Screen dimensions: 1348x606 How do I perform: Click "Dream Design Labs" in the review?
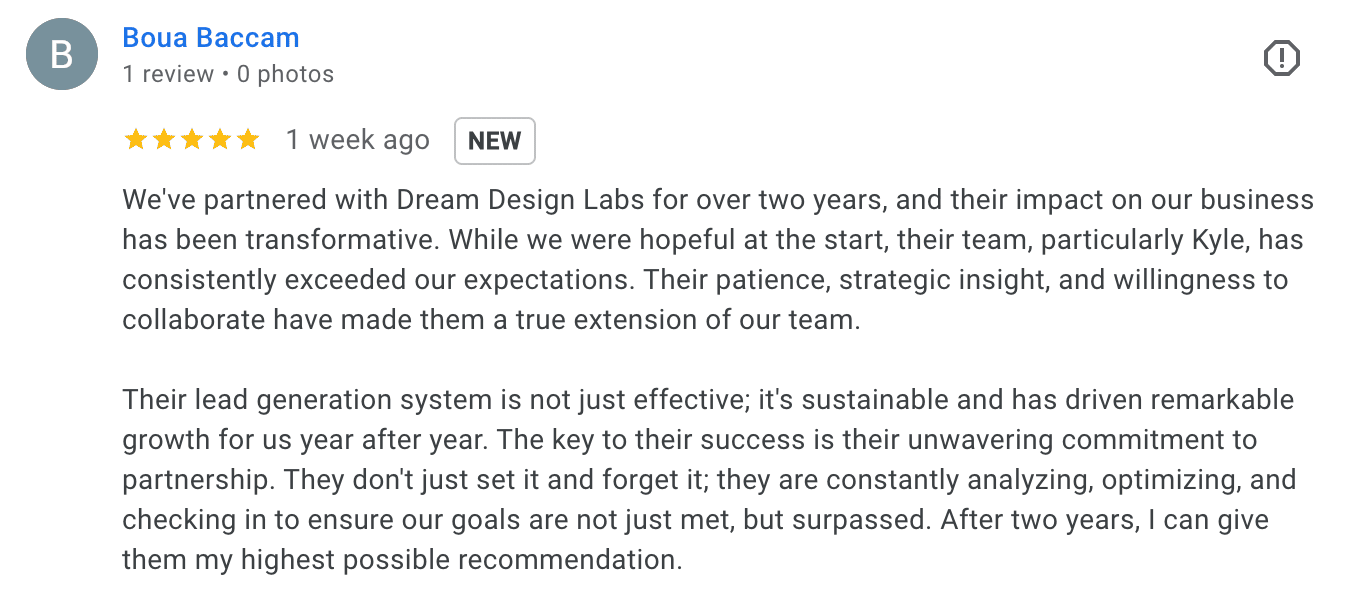coord(521,200)
